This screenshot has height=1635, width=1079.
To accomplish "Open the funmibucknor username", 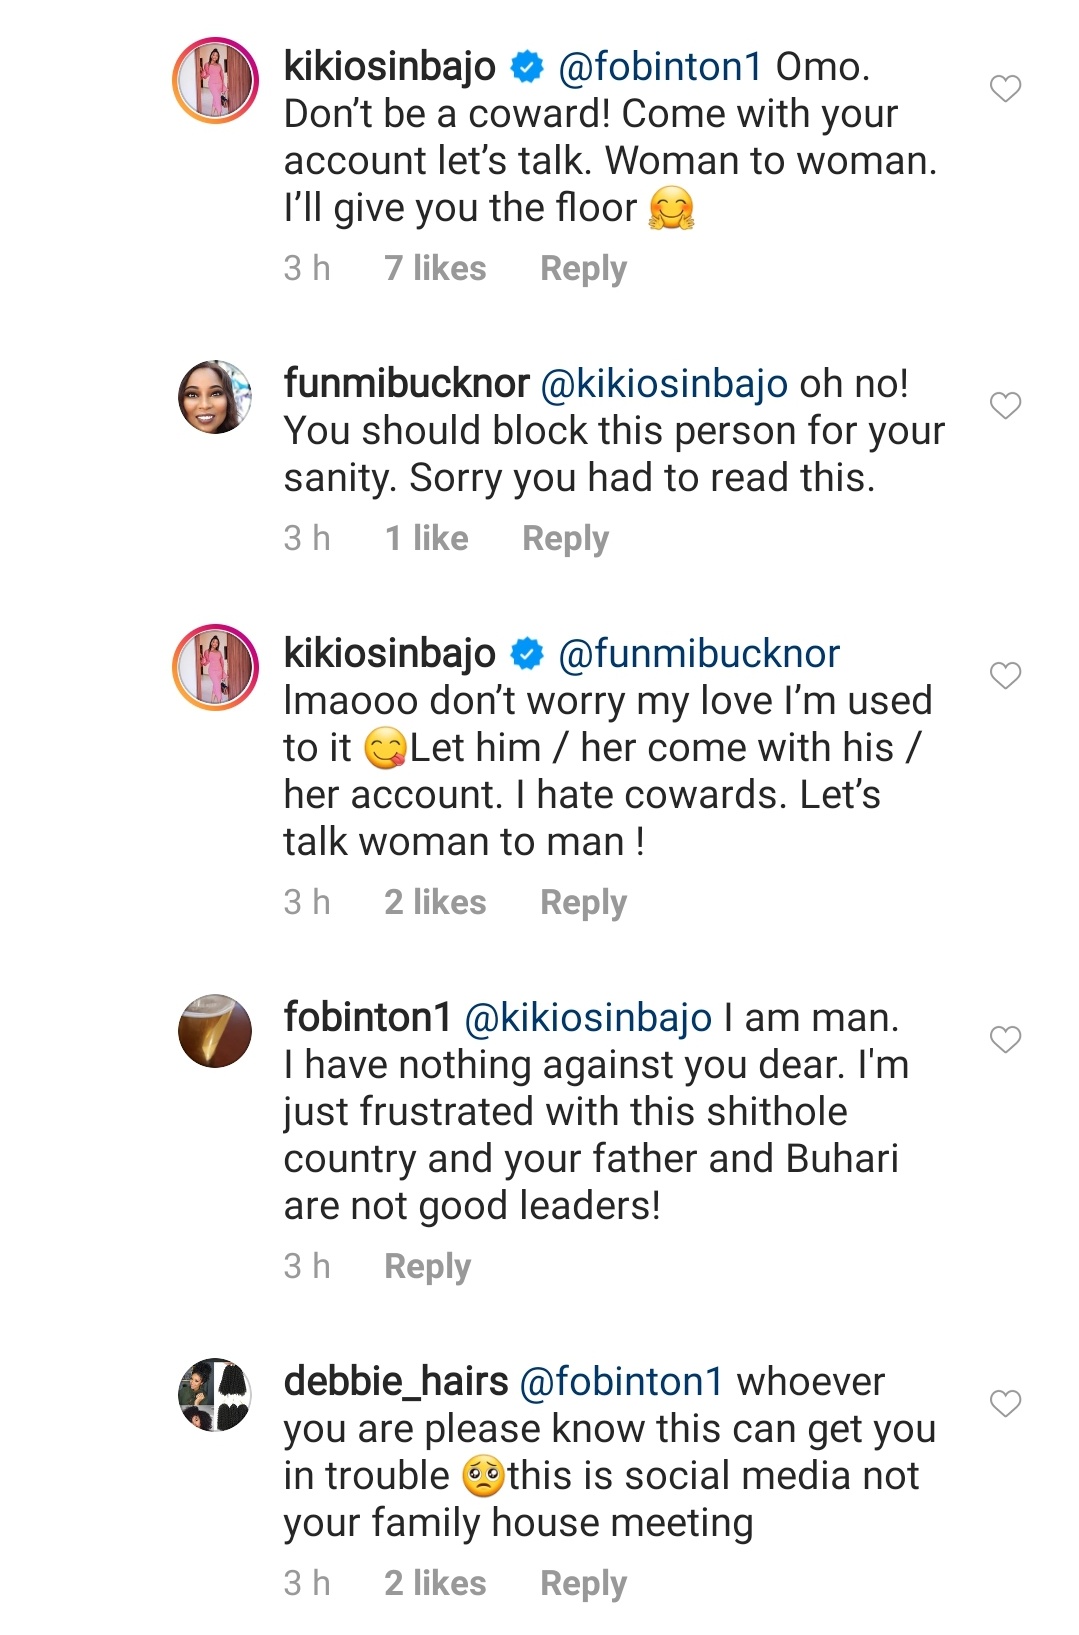I will coord(406,383).
